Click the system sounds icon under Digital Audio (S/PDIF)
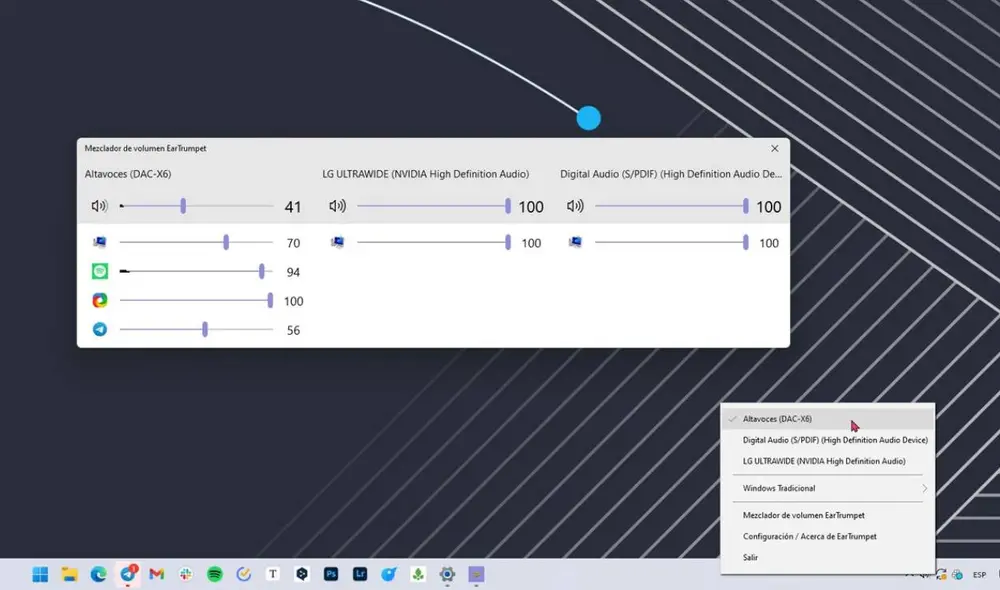Screen dimensions: 1000x590 (575, 241)
